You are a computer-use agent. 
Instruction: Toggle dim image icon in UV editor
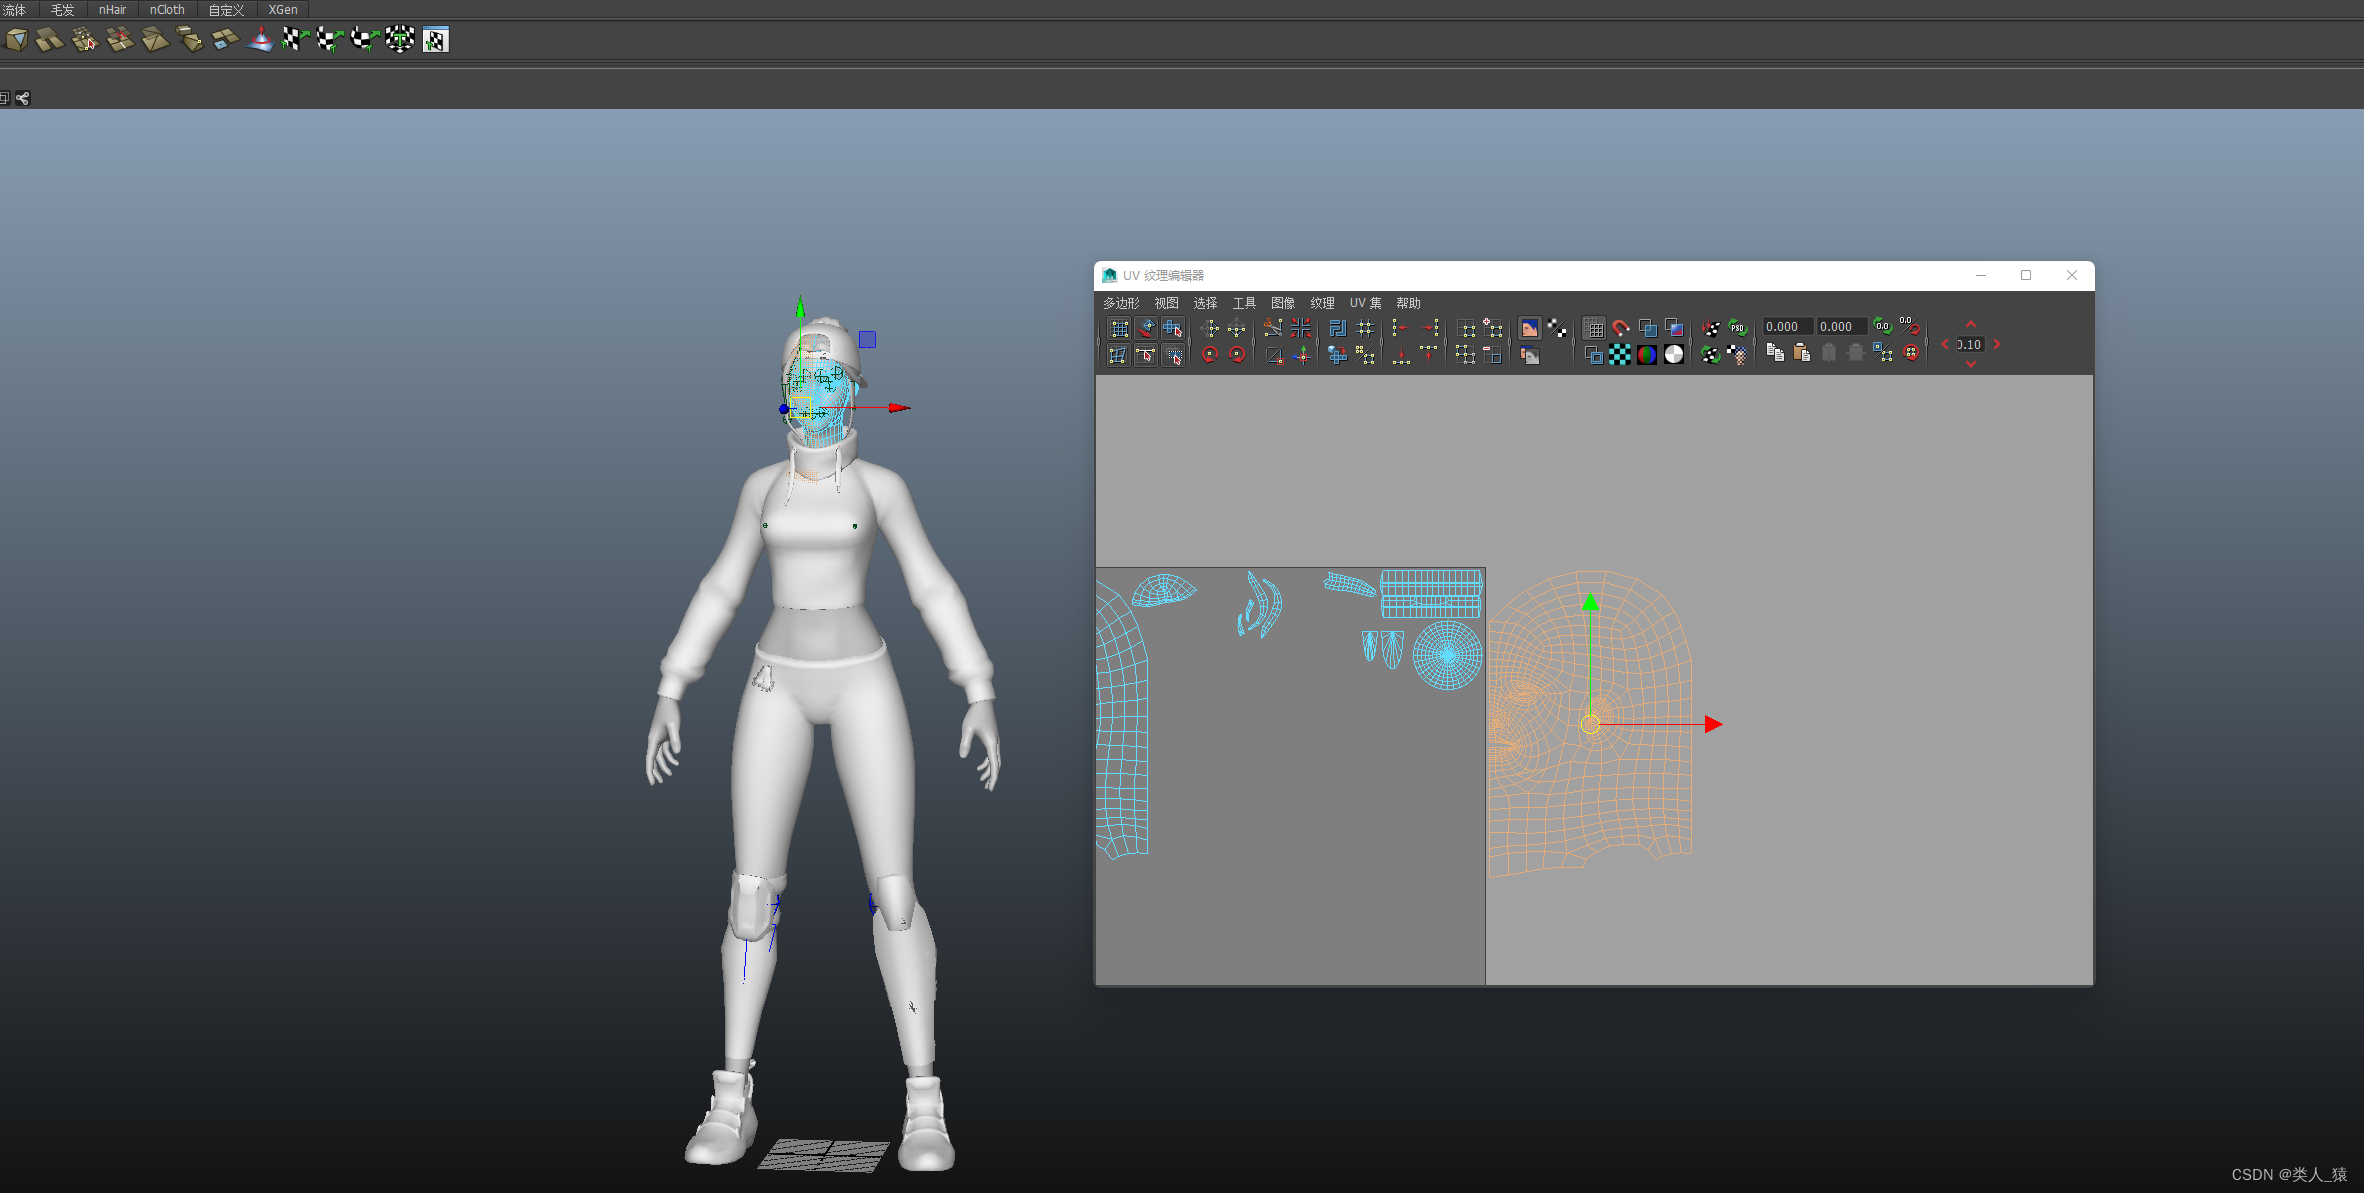pos(1529,355)
